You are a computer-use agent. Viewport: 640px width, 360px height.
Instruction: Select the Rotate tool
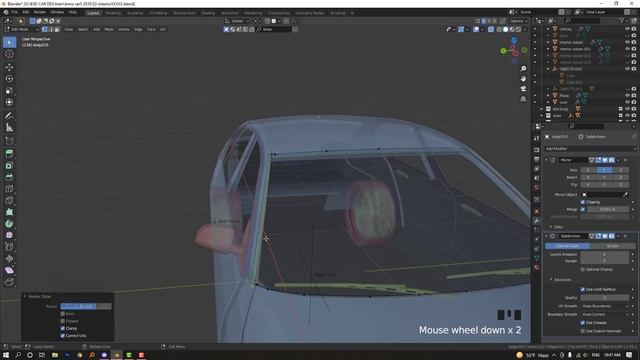pyautogui.click(x=9, y=79)
